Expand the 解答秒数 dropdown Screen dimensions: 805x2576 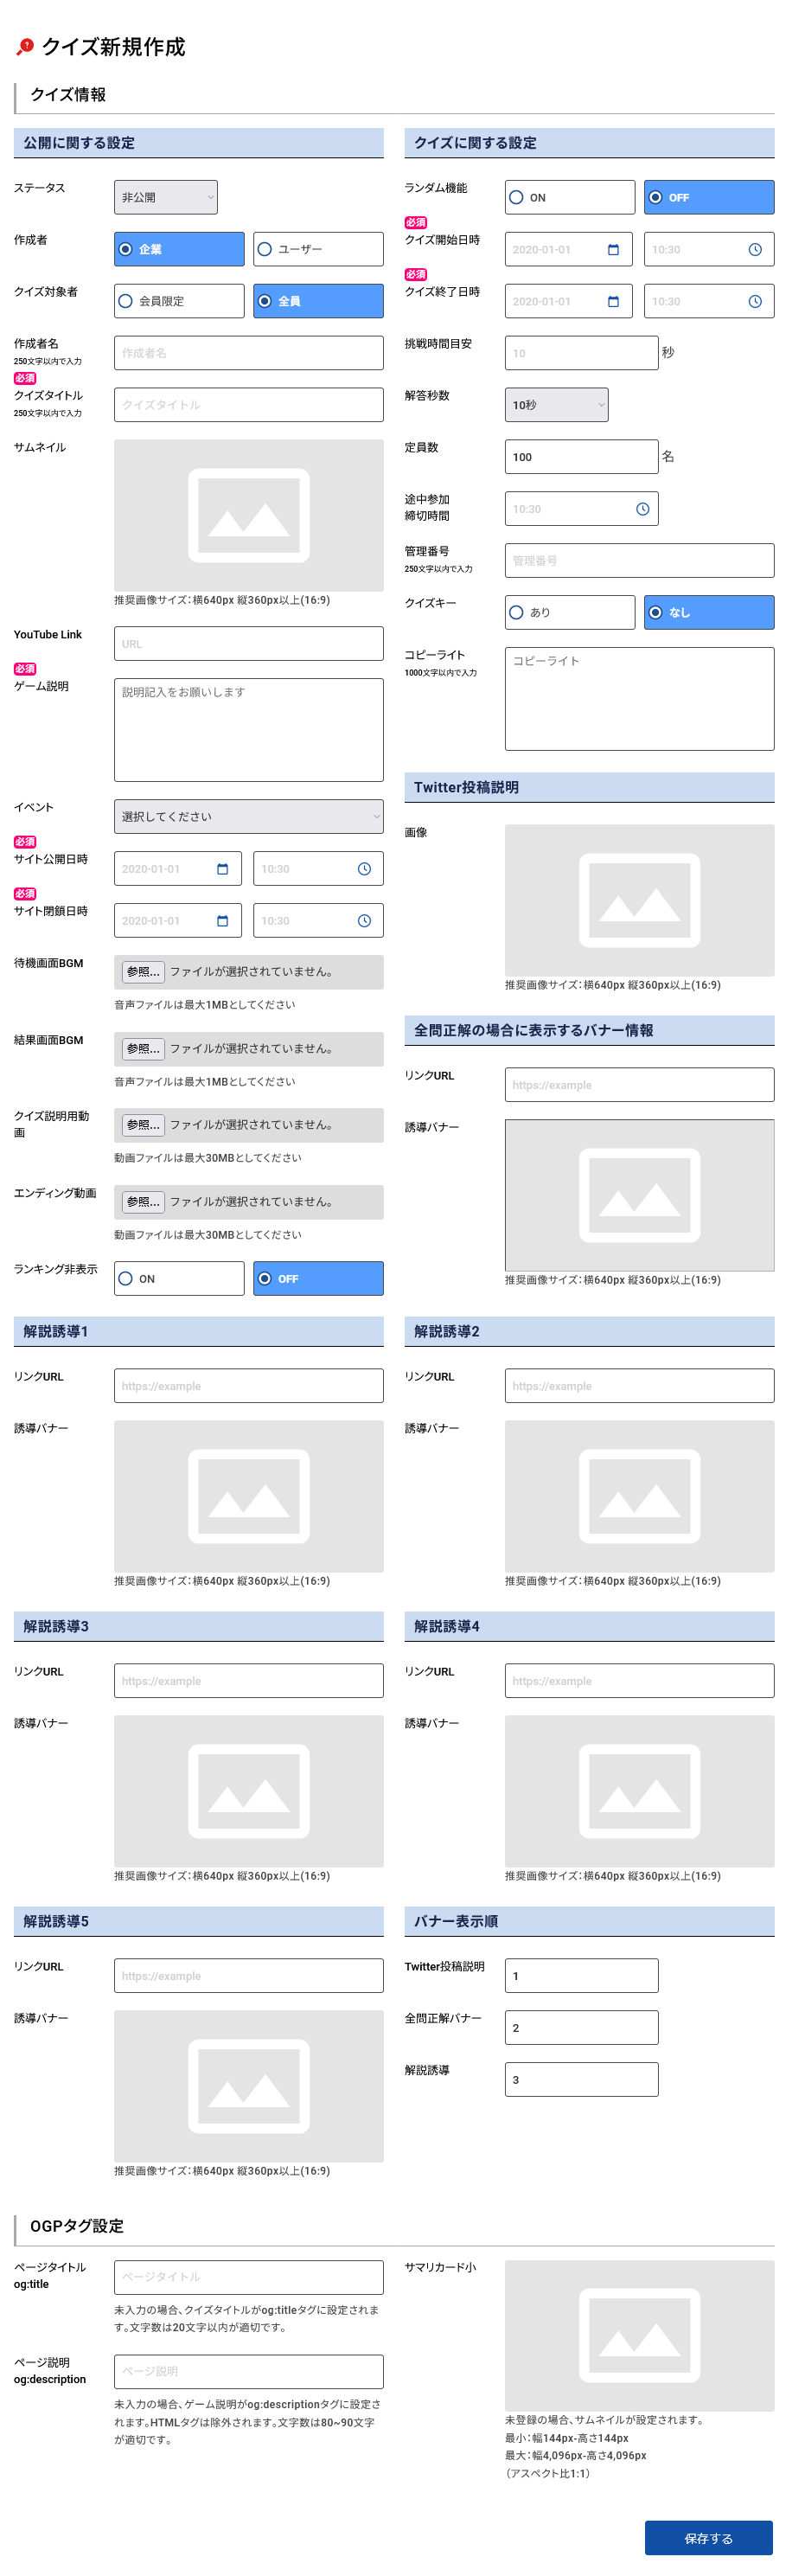tap(556, 406)
